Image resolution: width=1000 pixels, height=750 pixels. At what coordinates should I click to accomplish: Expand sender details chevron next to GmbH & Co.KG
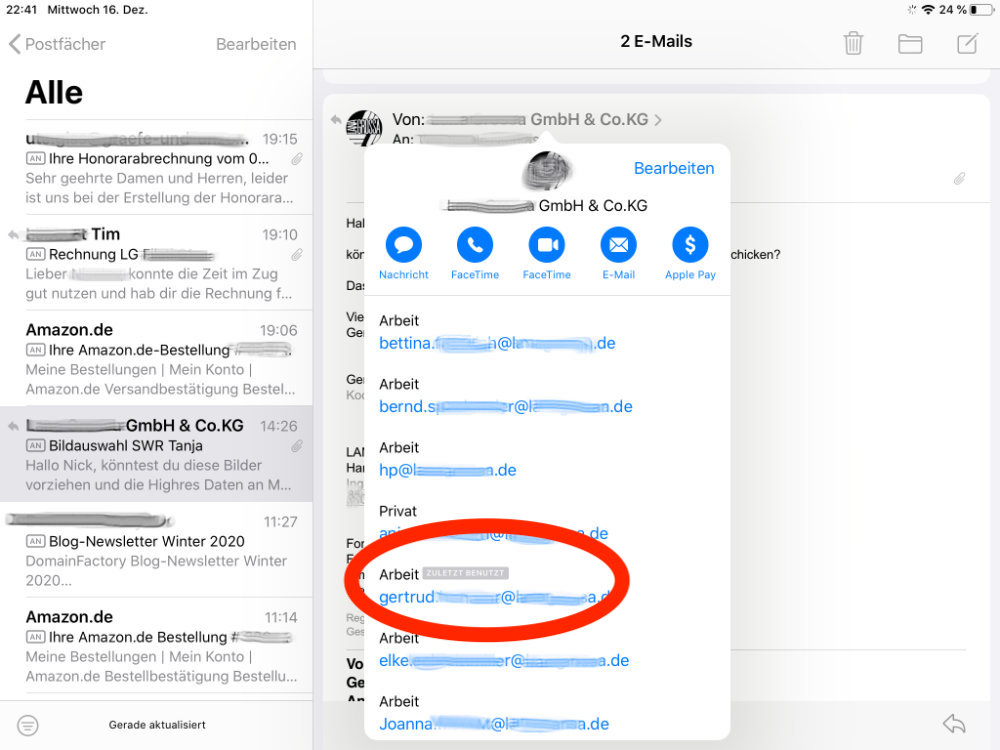657,120
